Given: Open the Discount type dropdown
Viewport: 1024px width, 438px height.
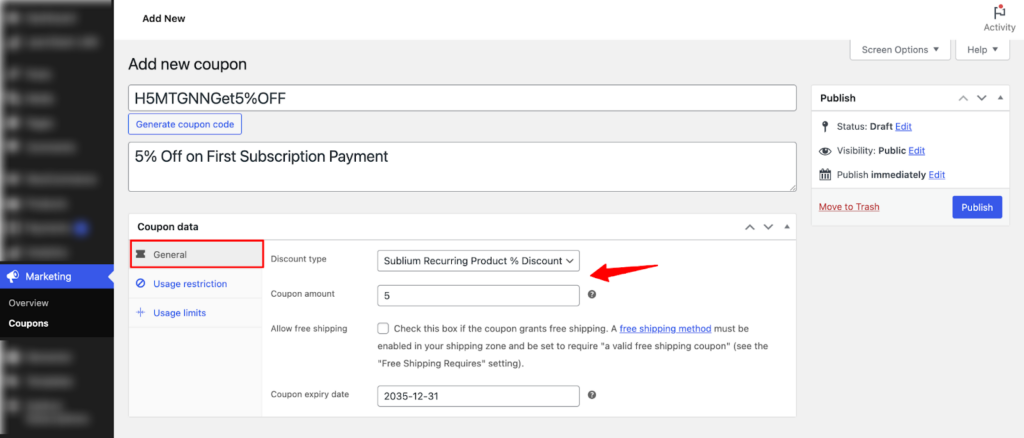Looking at the screenshot, I should (479, 261).
